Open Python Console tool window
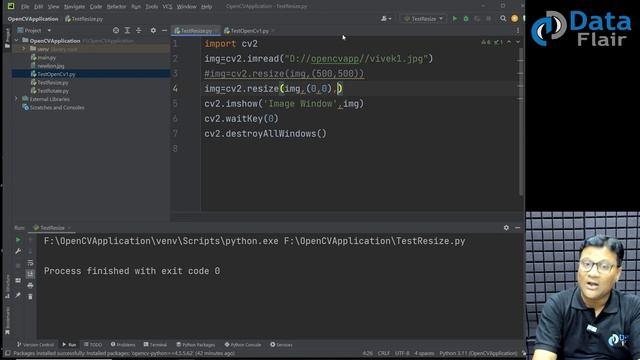 (x=243, y=345)
